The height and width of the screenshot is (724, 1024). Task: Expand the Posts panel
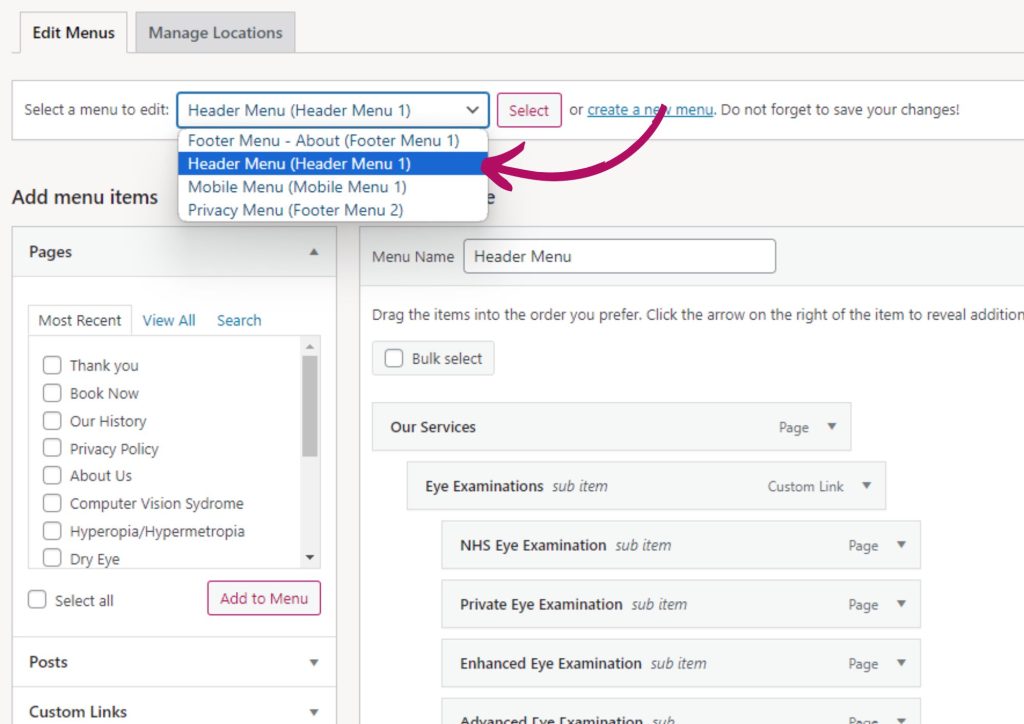313,662
